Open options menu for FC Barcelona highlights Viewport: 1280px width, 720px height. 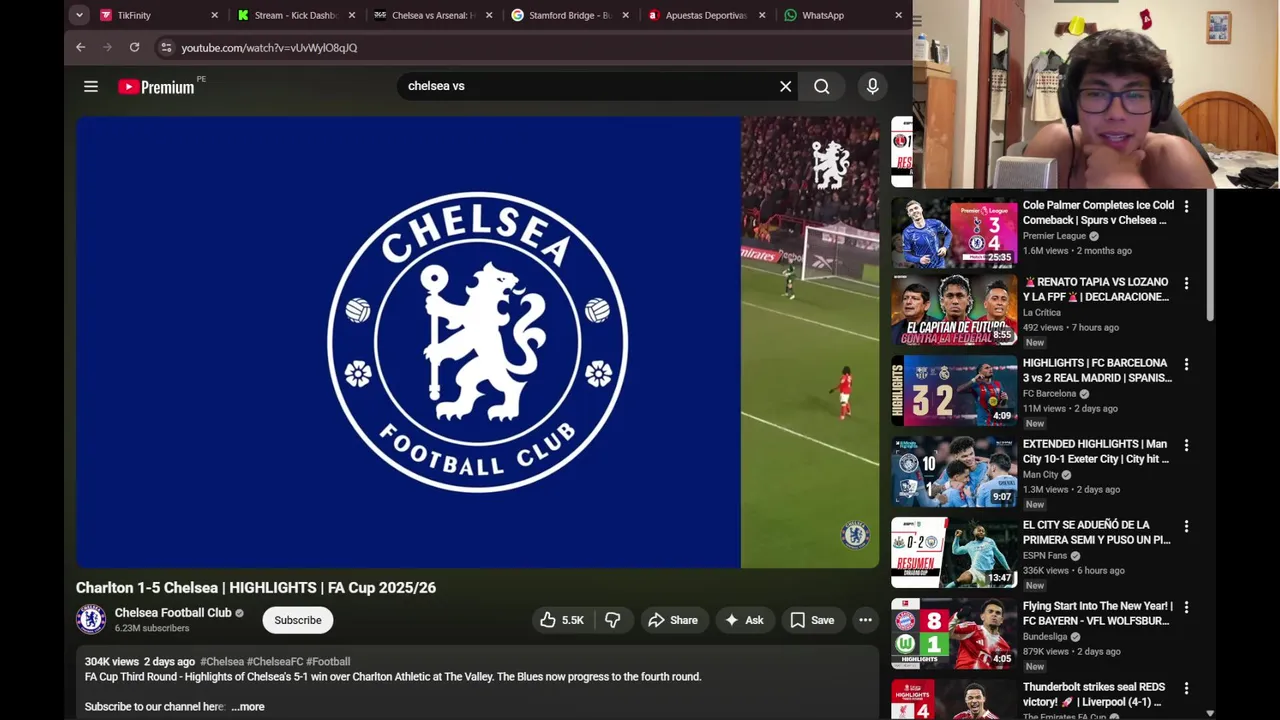1187,365
